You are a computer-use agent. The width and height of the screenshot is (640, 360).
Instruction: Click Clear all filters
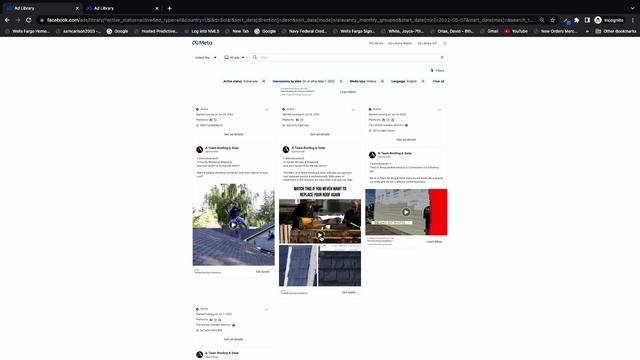(x=438, y=81)
